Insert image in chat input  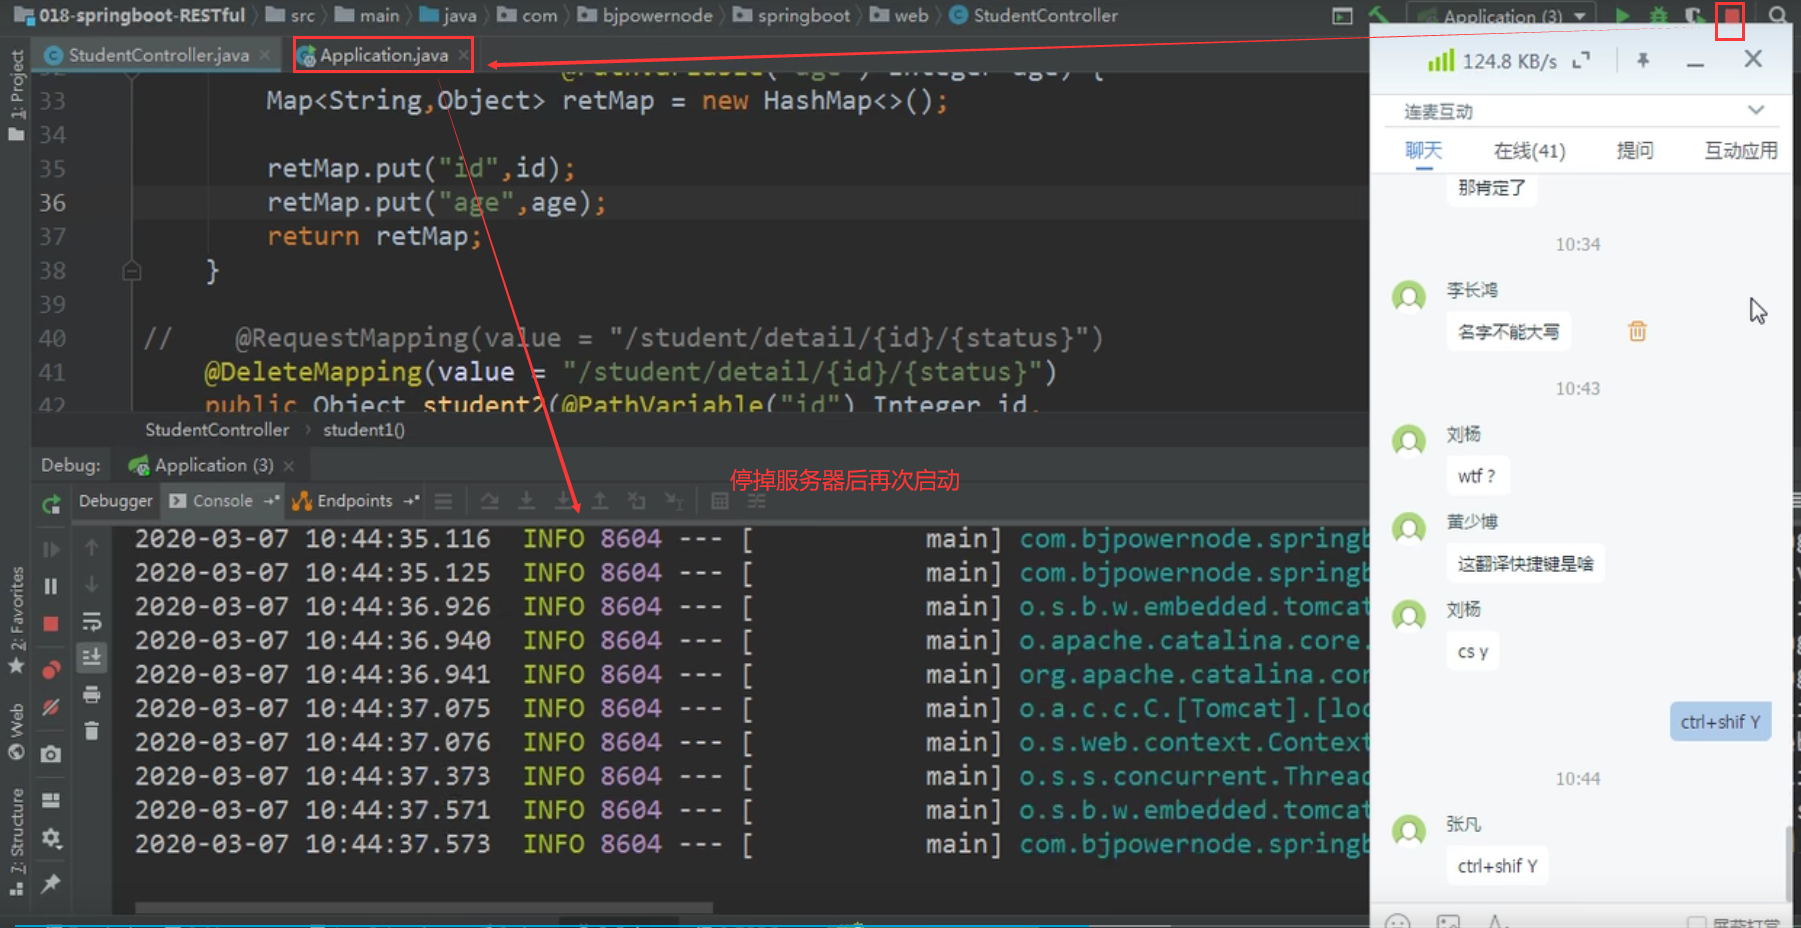1447,920
